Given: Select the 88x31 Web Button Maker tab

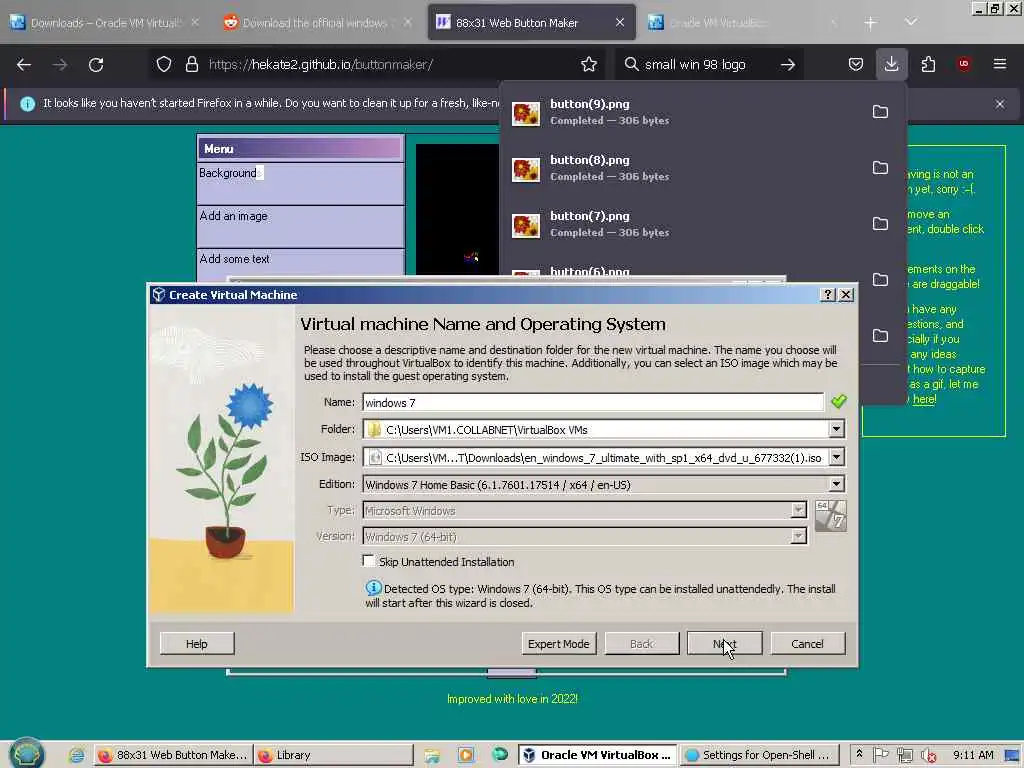Looking at the screenshot, I should pyautogui.click(x=531, y=23).
